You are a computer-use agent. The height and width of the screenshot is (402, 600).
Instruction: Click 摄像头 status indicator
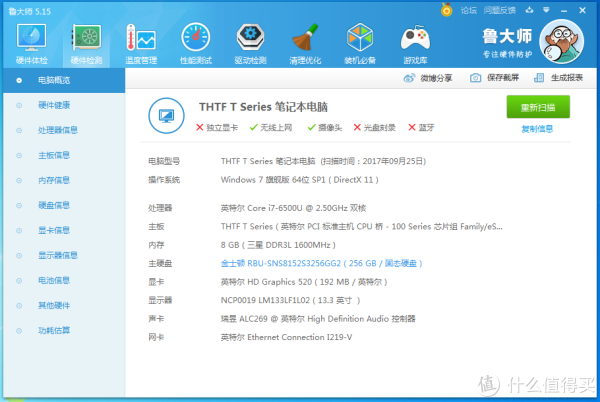point(324,127)
